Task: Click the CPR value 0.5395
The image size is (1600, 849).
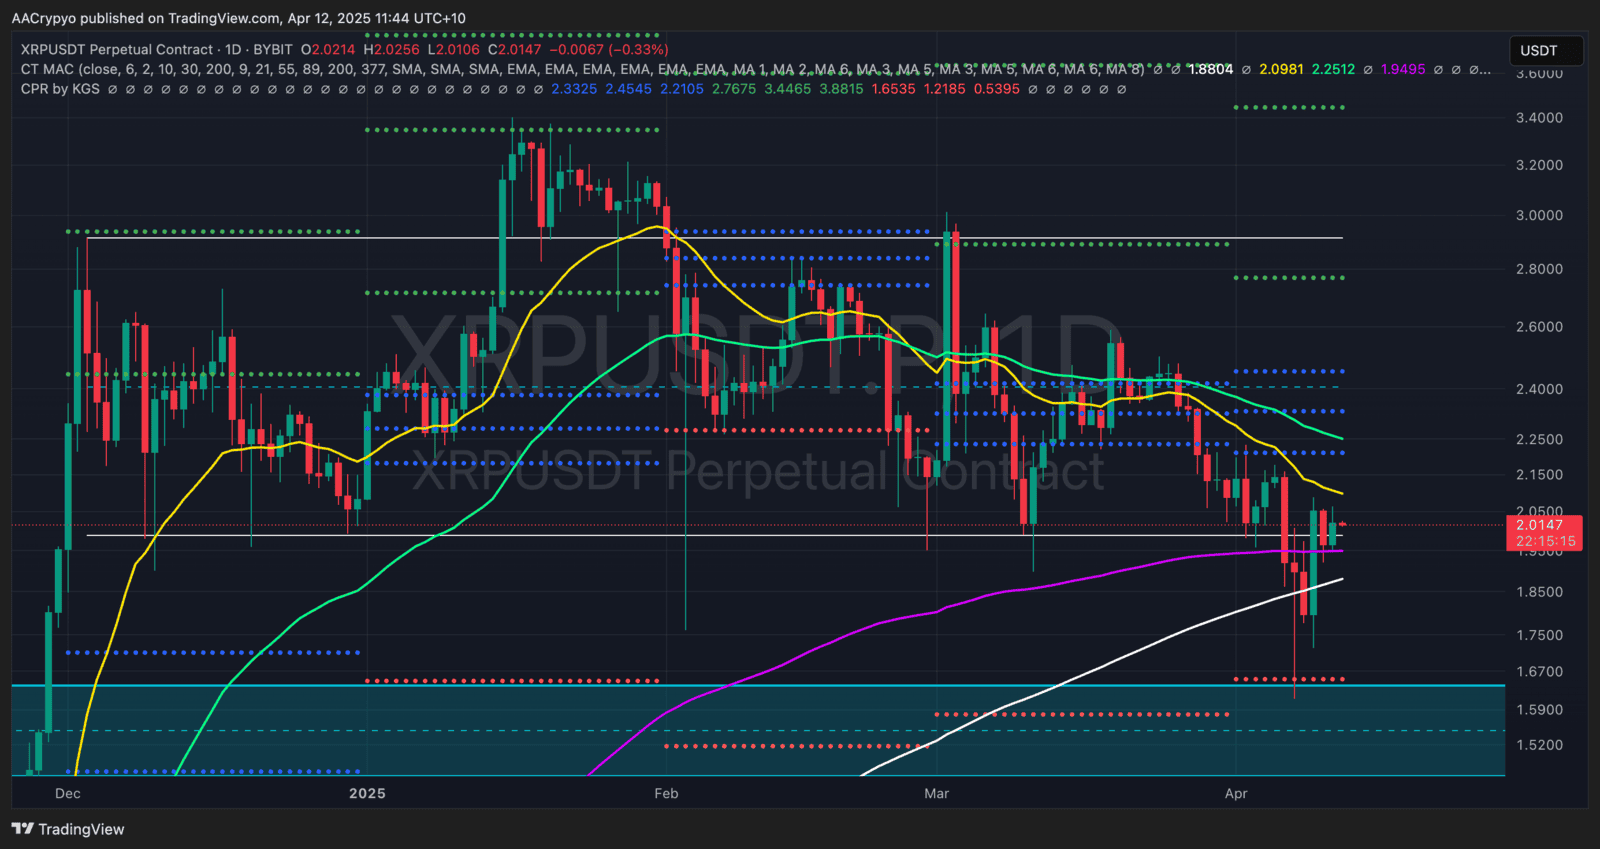Action: click(x=997, y=89)
